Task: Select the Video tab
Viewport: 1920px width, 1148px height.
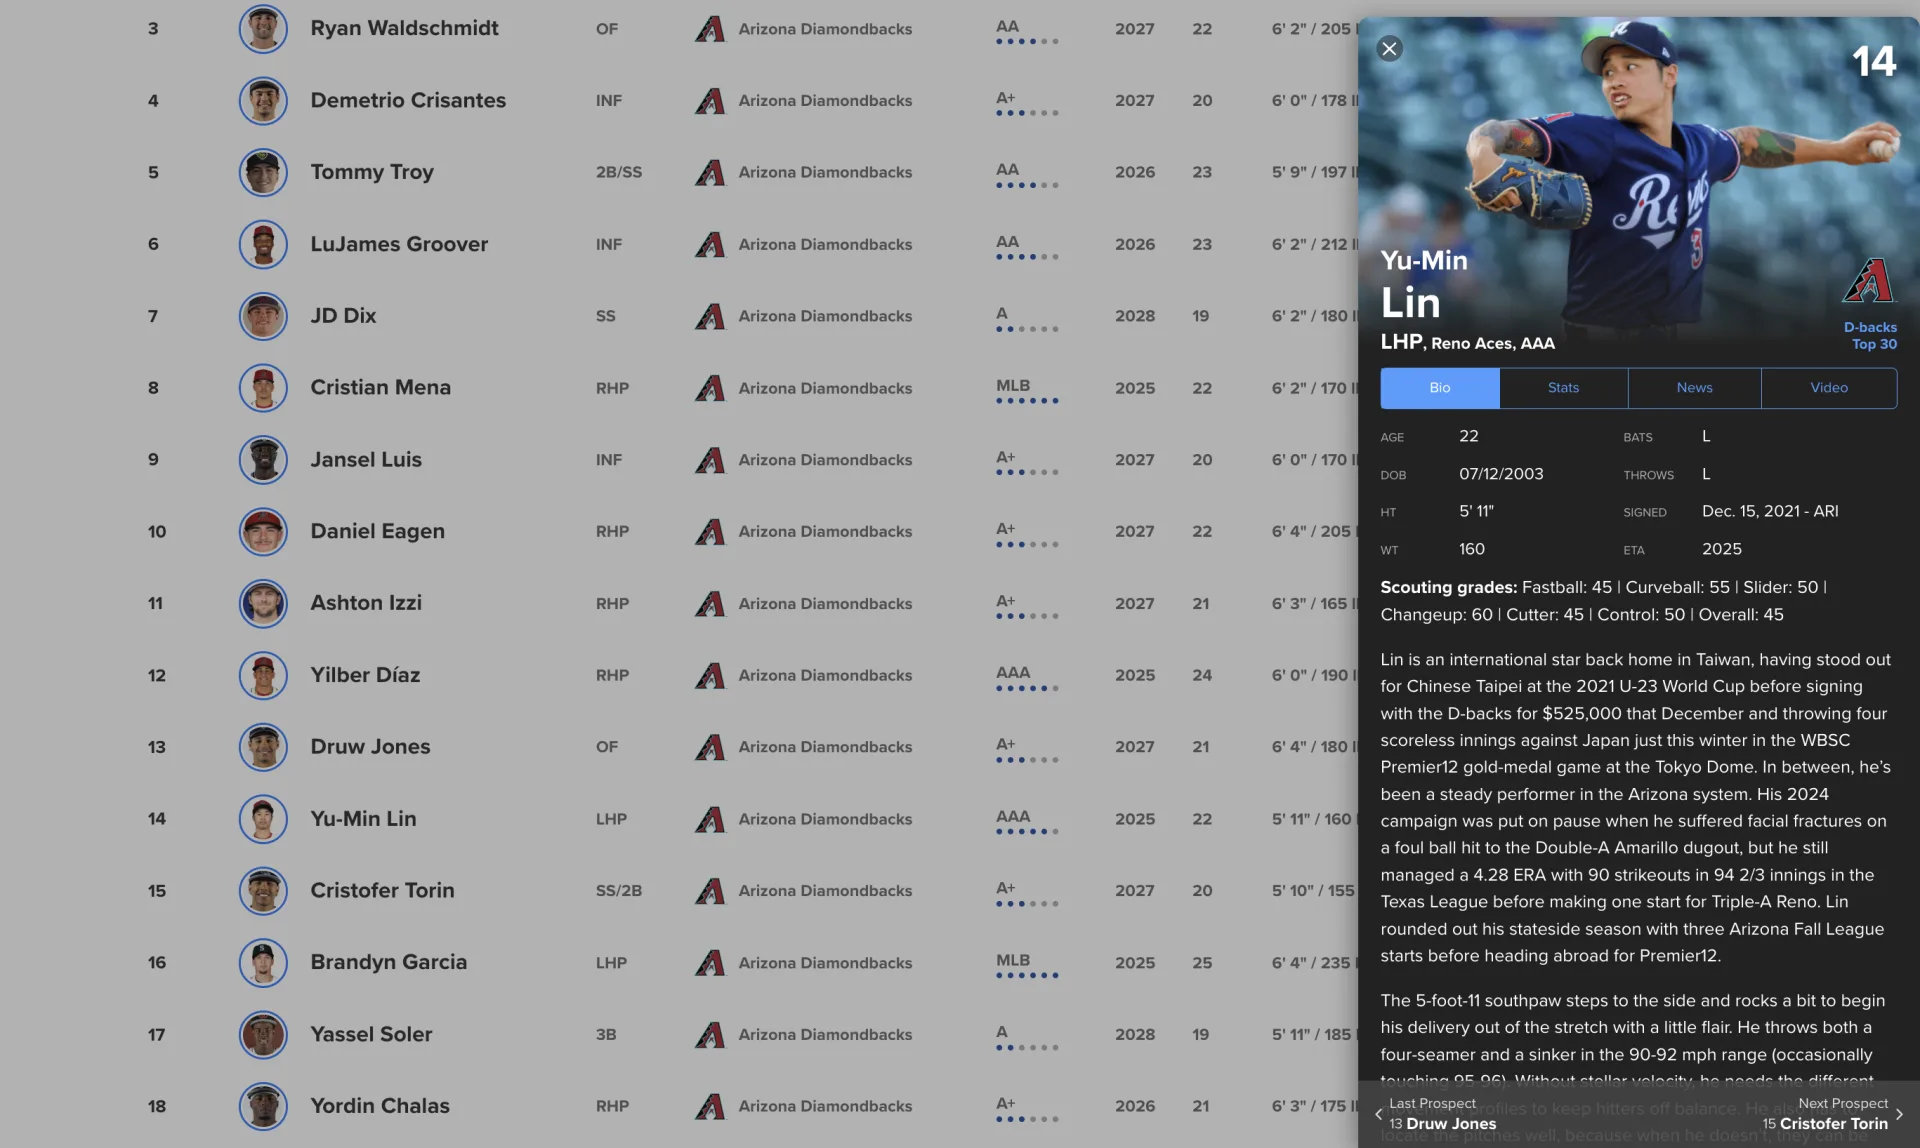Action: (x=1828, y=388)
